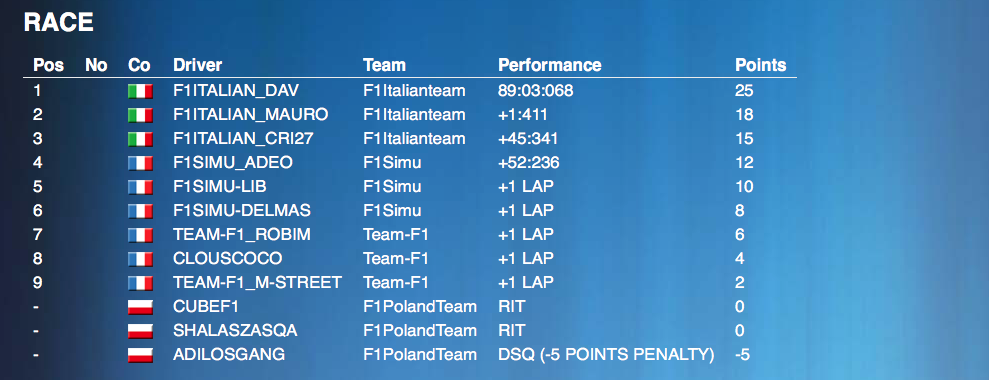
Task: Open driver SHALASZASQA
Action: pos(235,331)
